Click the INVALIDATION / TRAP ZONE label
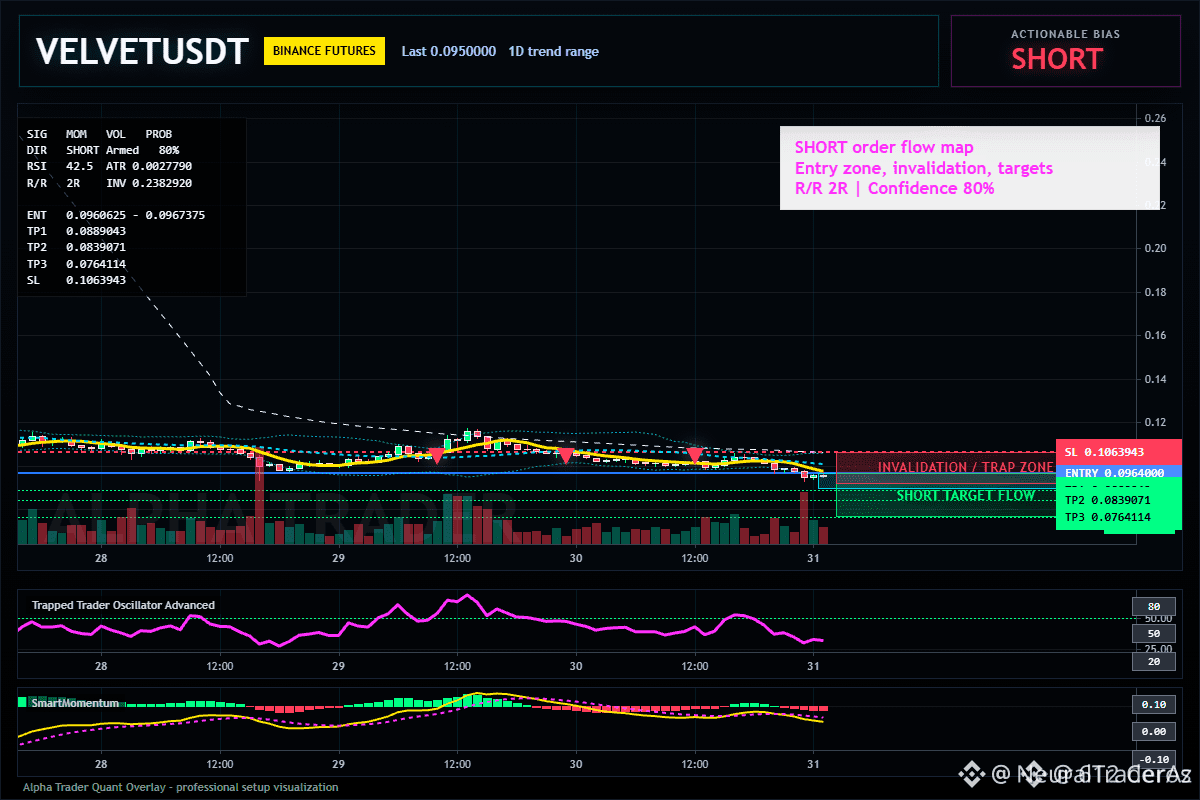1200x800 pixels. click(x=965, y=467)
